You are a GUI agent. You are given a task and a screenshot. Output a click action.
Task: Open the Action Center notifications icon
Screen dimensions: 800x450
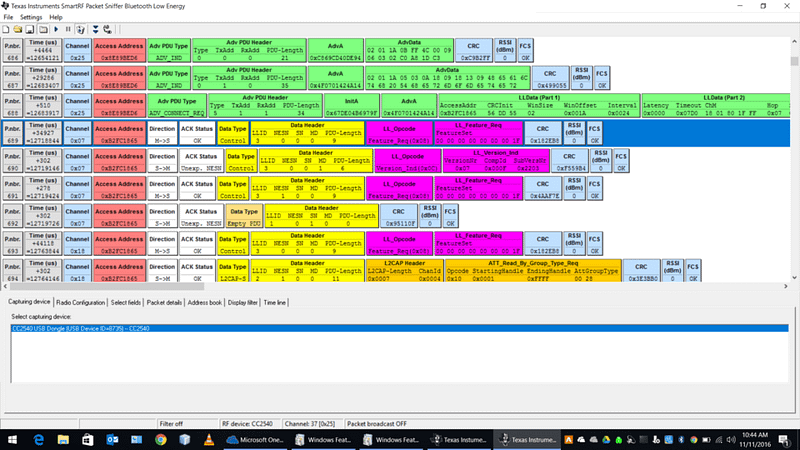coord(784,440)
